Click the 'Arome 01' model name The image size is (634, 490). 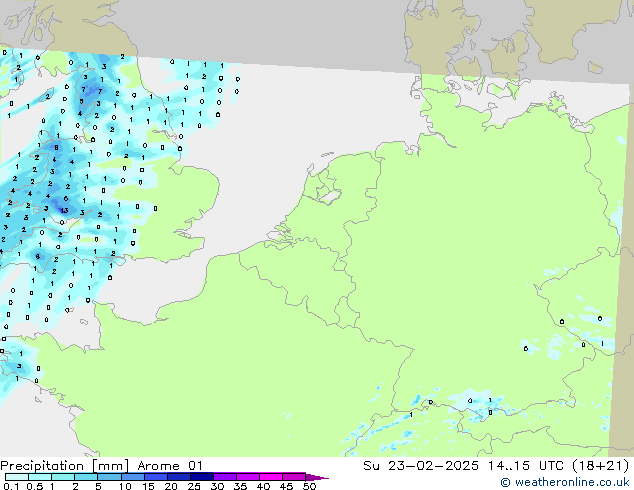(170, 465)
